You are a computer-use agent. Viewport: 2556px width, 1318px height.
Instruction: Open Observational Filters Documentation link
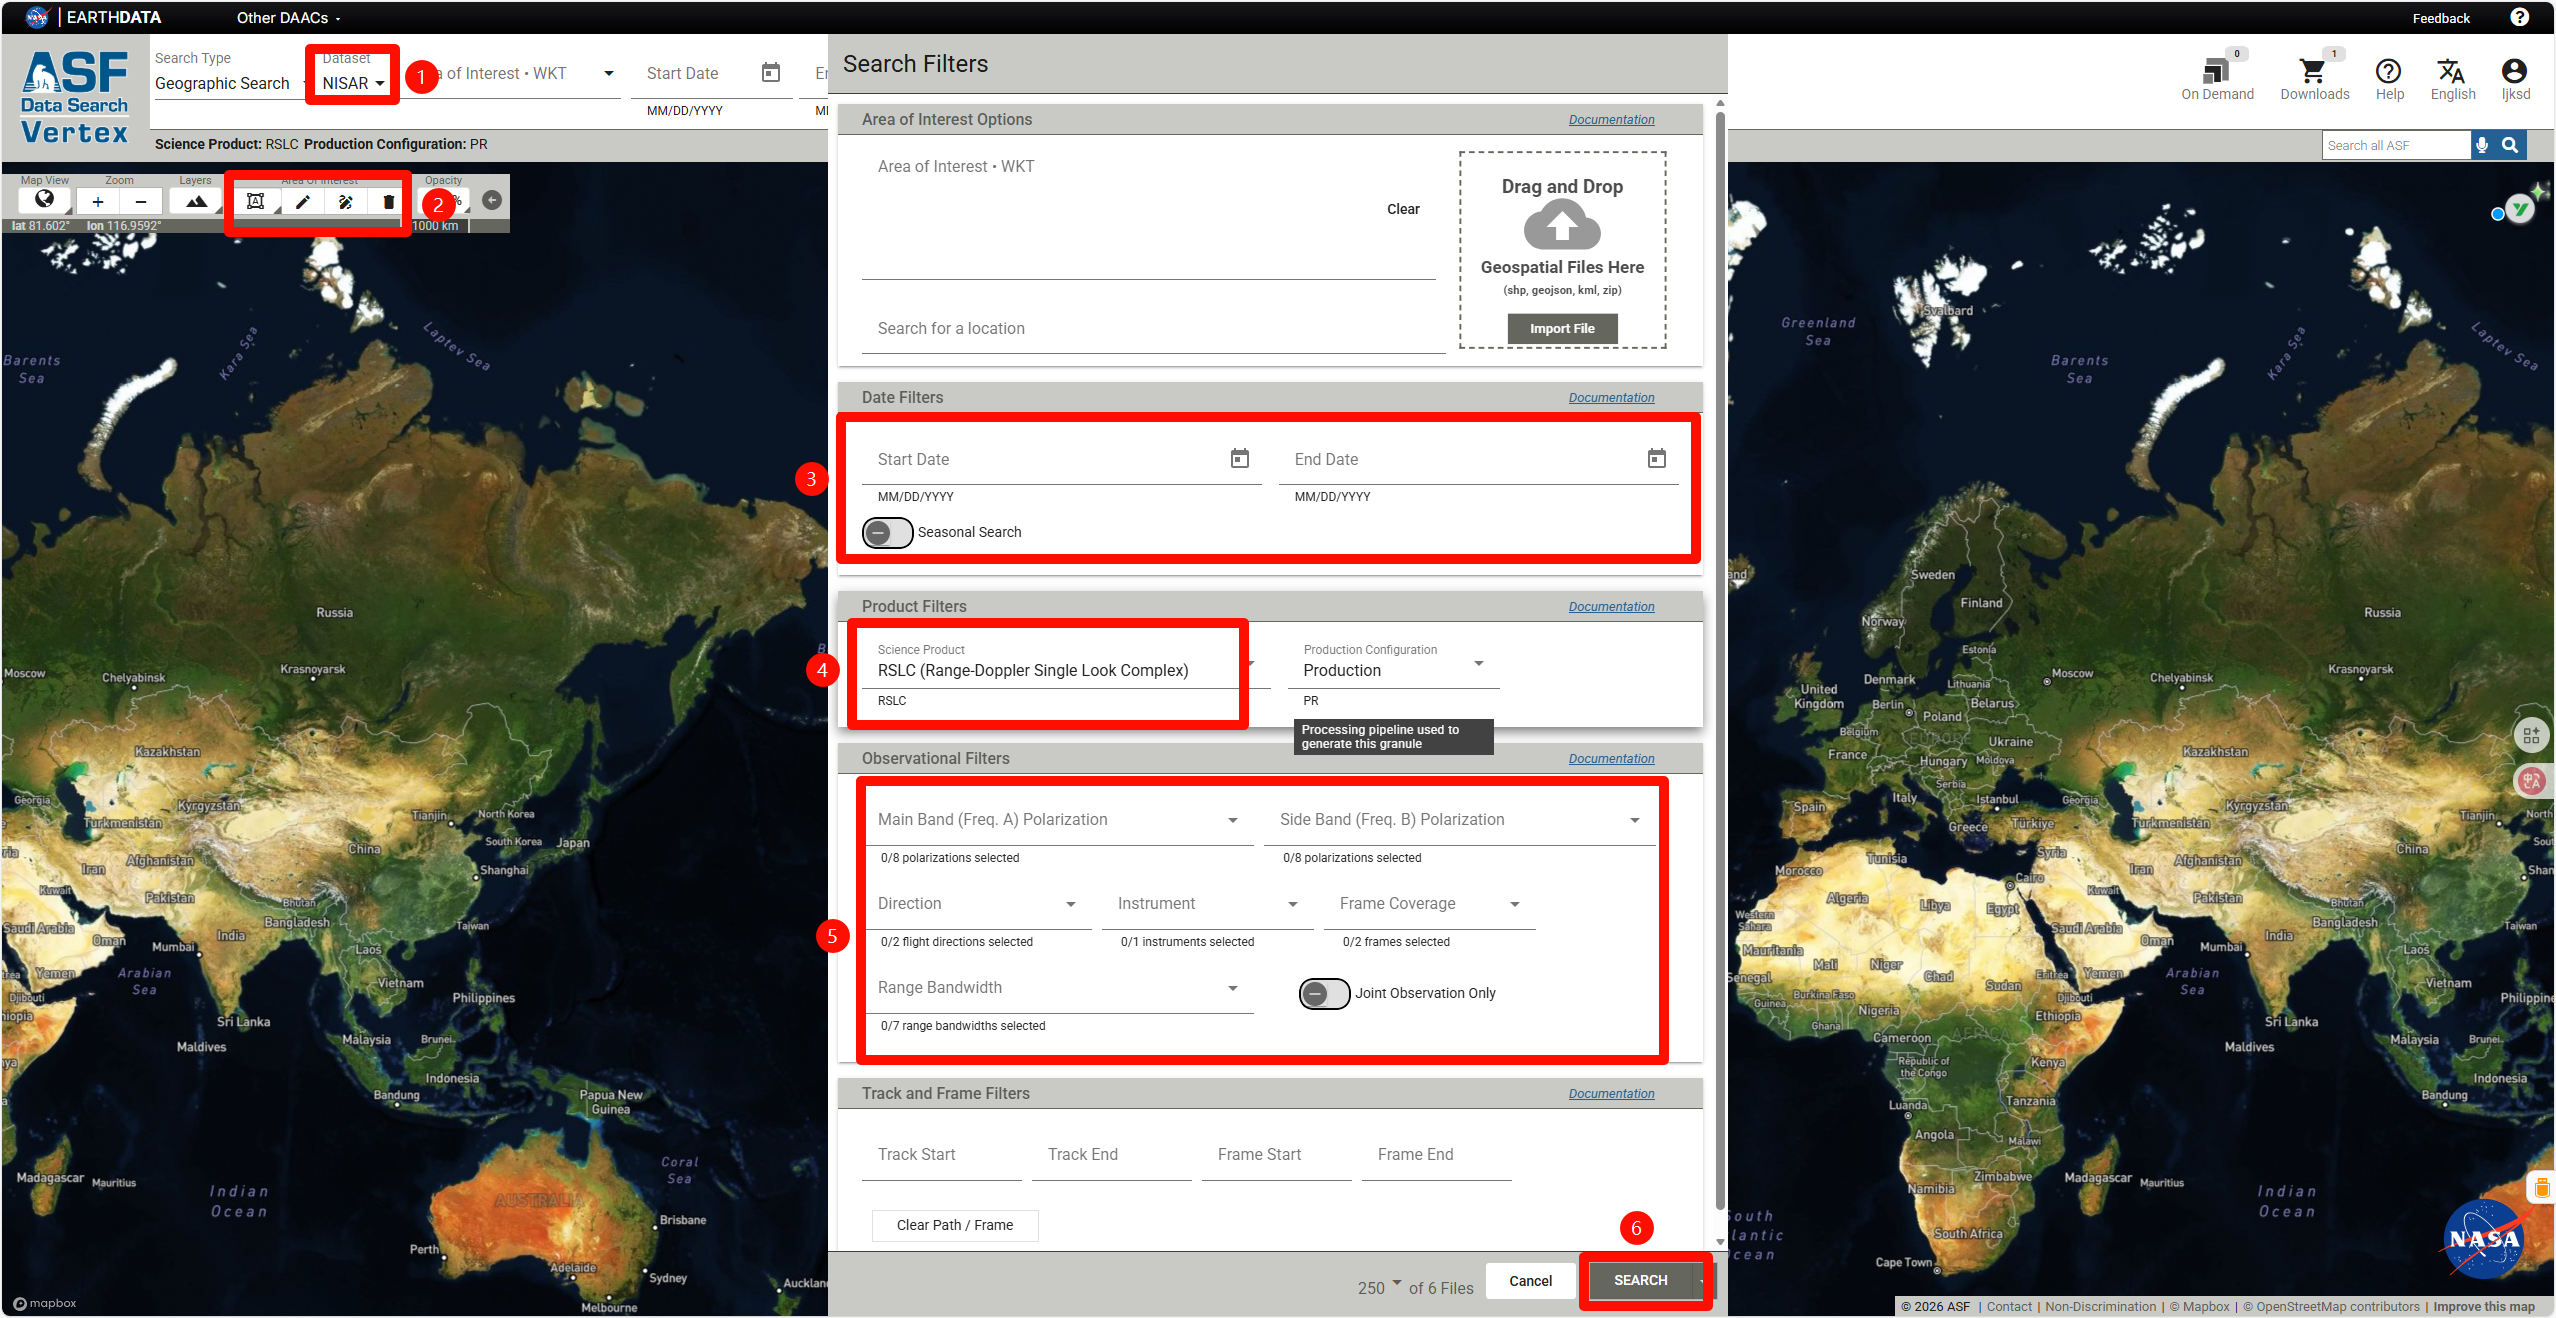[1611, 758]
